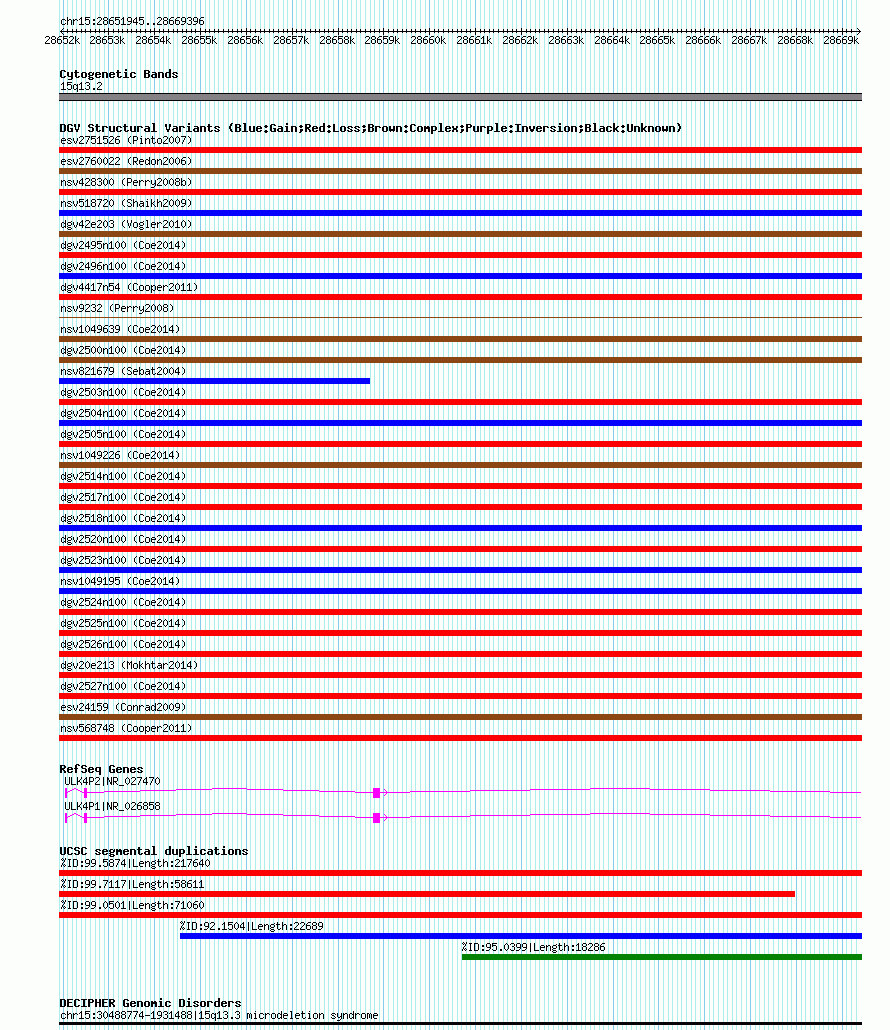Select the %ID:99.5874|Length:217640 label
The height and width of the screenshot is (1030, 890).
point(135,864)
